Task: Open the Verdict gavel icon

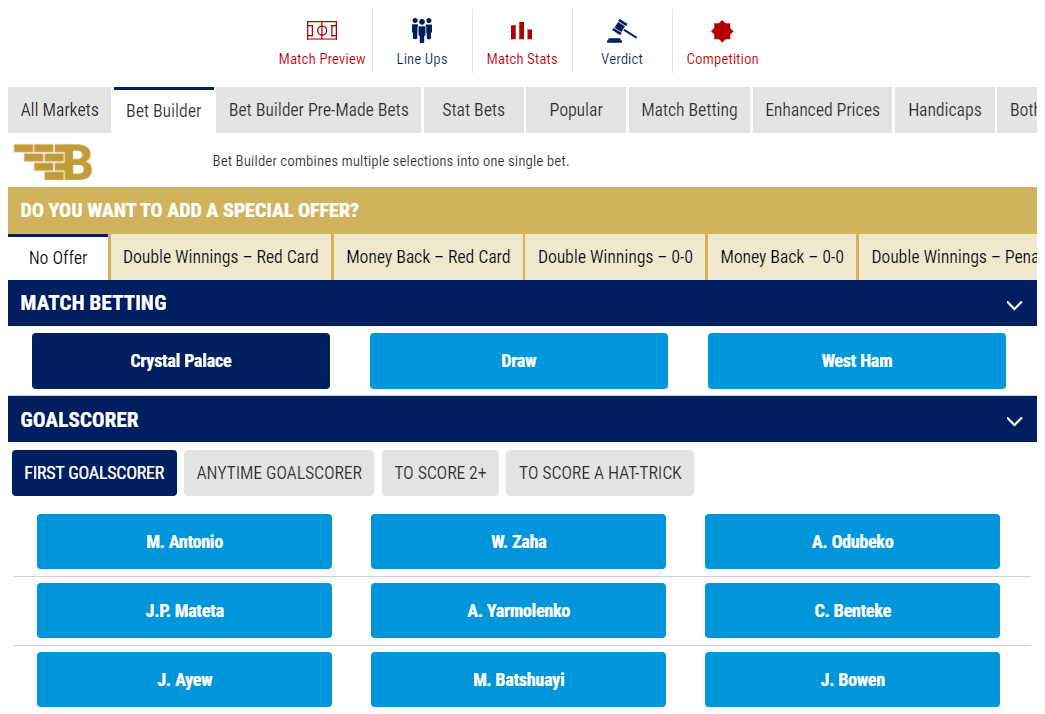Action: (621, 31)
